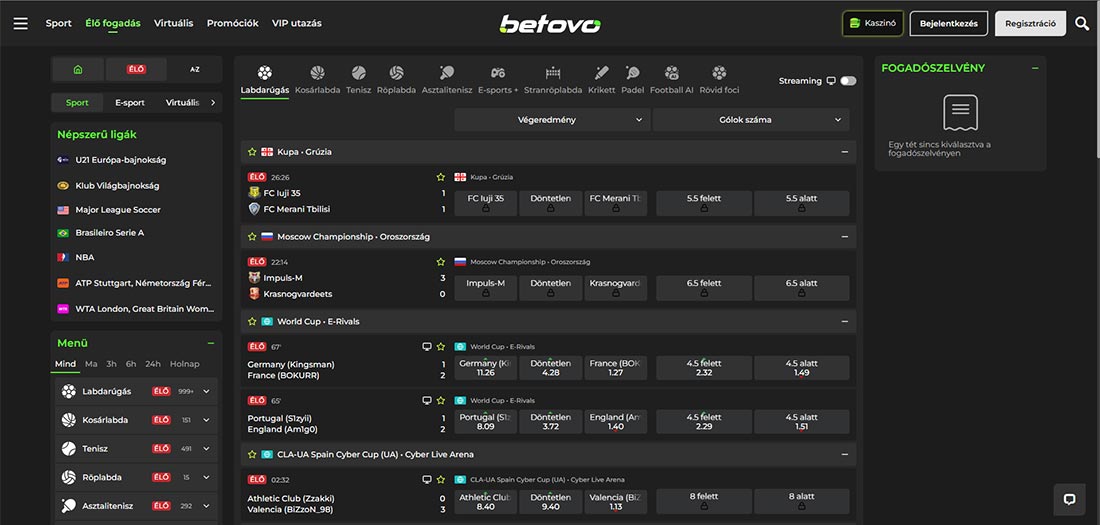Bet on Döntetlen at 4.28
The height and width of the screenshot is (525, 1100).
(551, 368)
